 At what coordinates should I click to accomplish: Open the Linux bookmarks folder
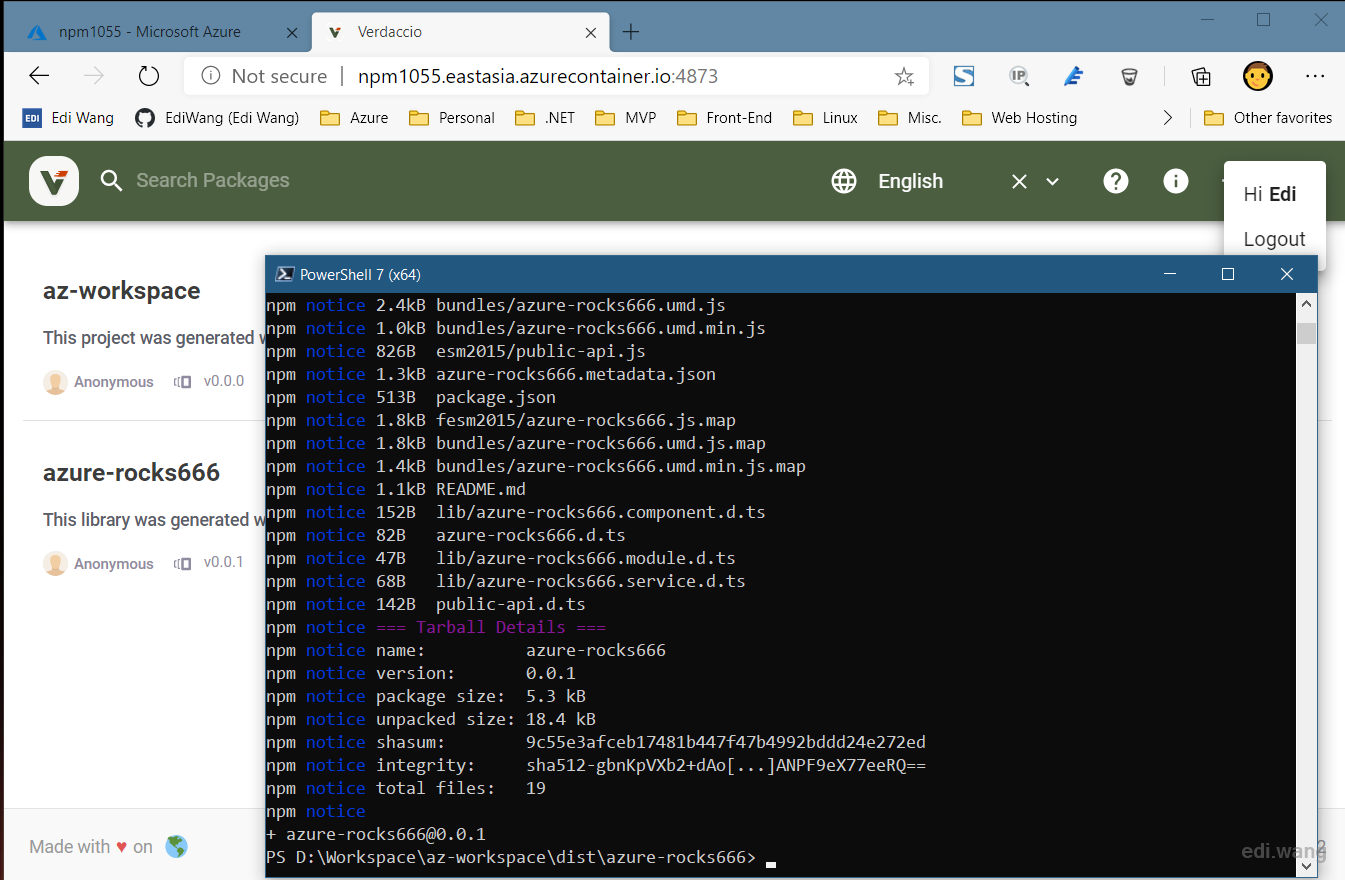(x=826, y=118)
